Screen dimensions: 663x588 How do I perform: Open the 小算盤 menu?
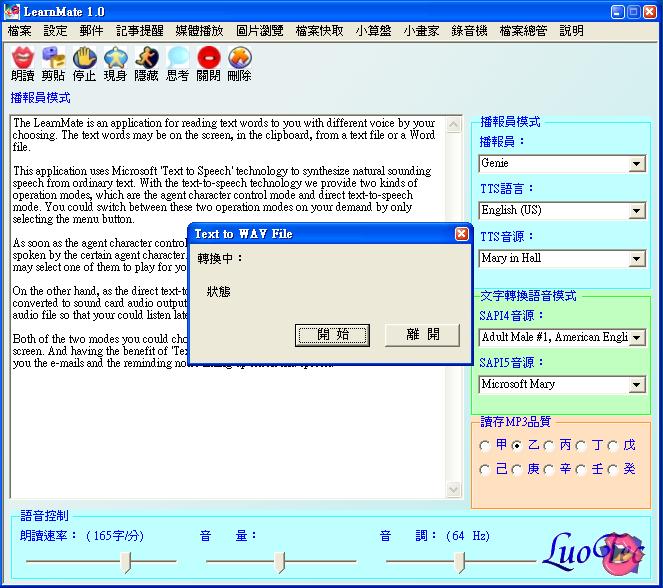click(x=373, y=31)
